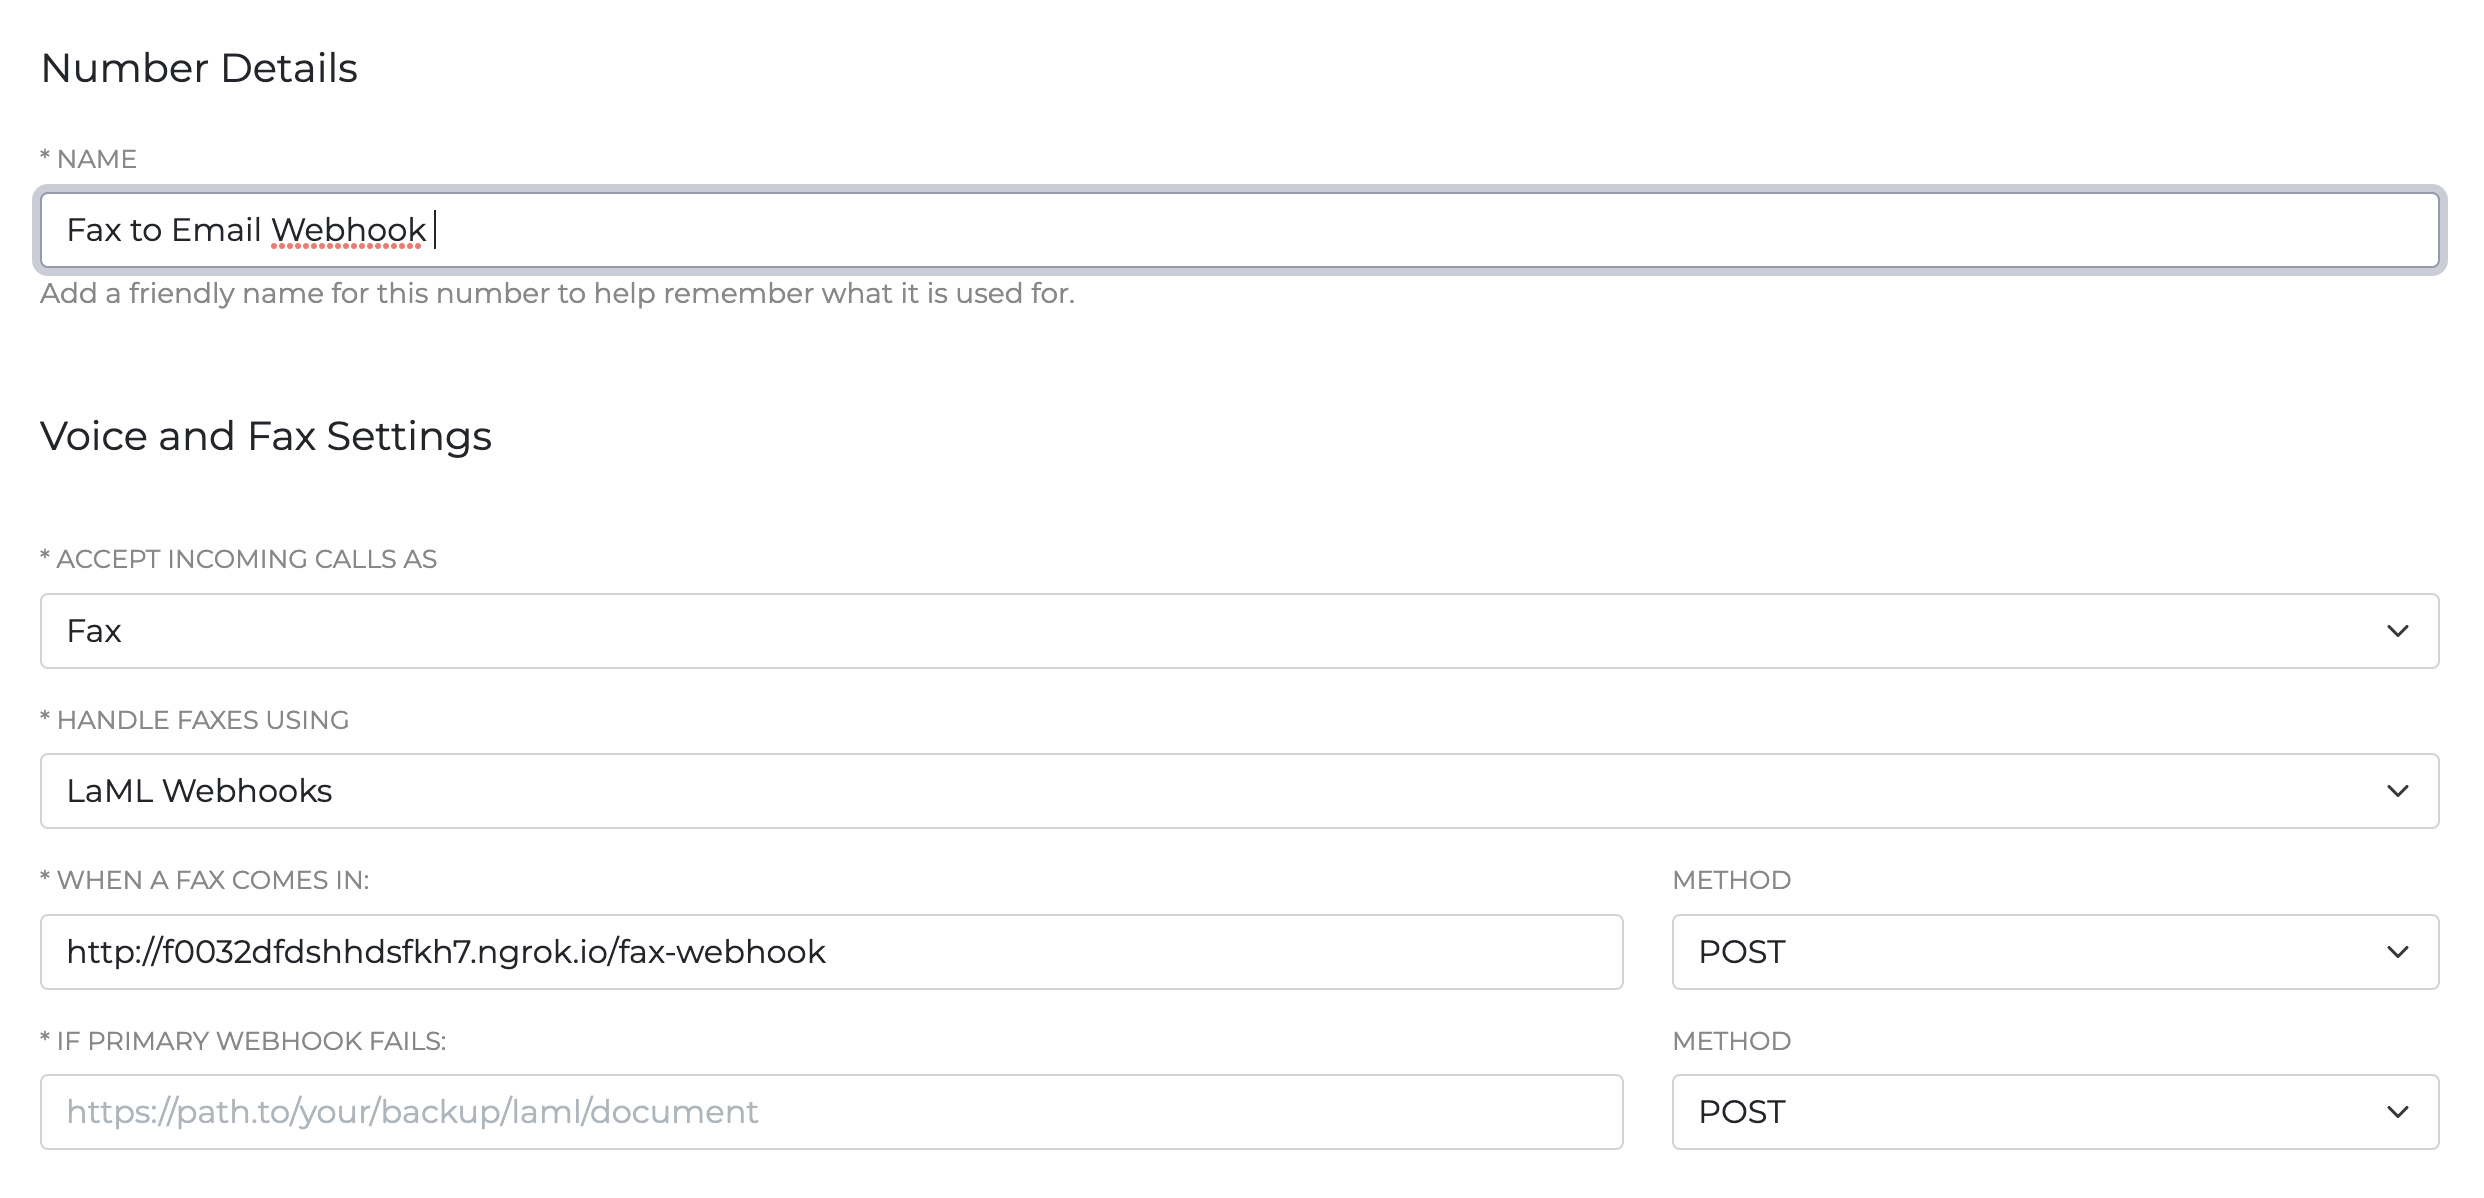Image resolution: width=2484 pixels, height=1198 pixels.
Task: Open the Accept Incoming Calls As dropdown
Action: tap(1240, 630)
